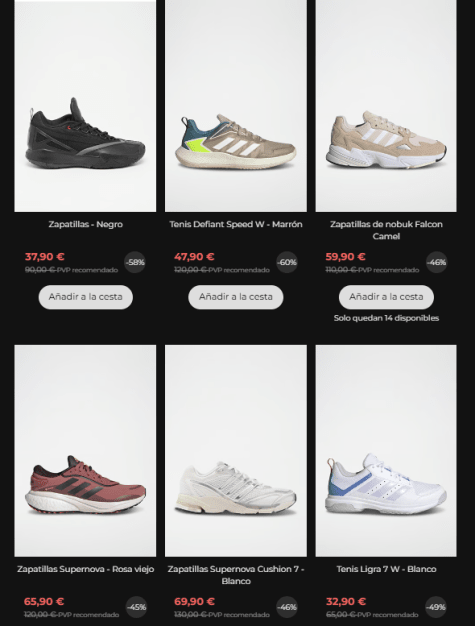
Task: Open the Supernova Rosa viejo shoe image
Action: [85, 451]
